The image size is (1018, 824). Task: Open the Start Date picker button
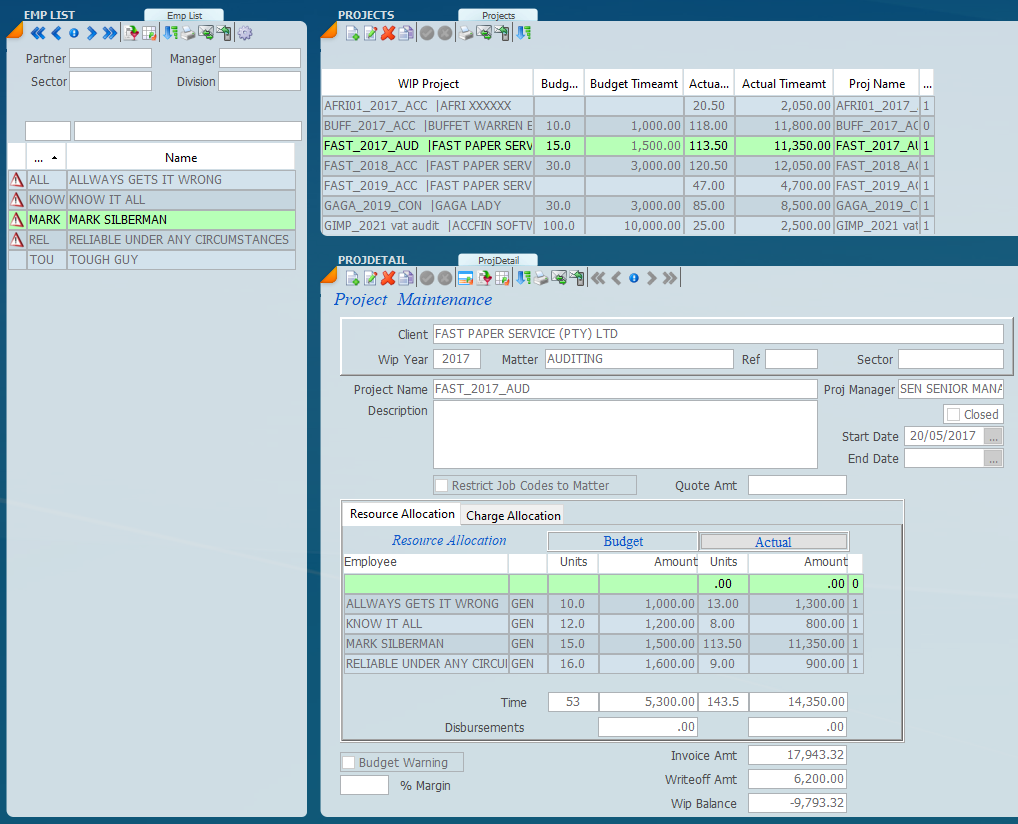click(993, 437)
